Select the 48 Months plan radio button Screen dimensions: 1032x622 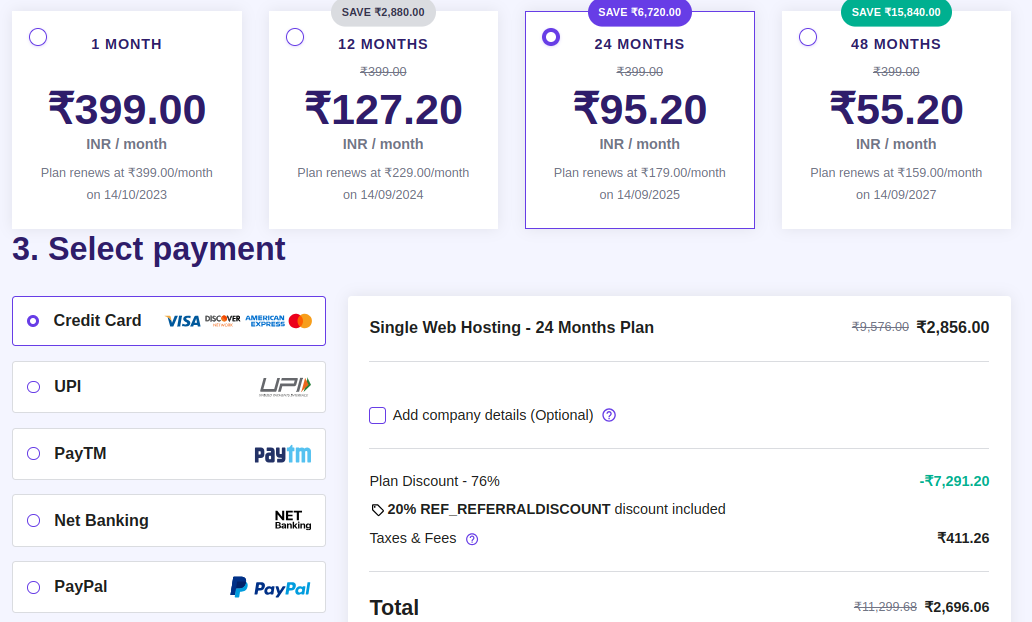click(808, 37)
